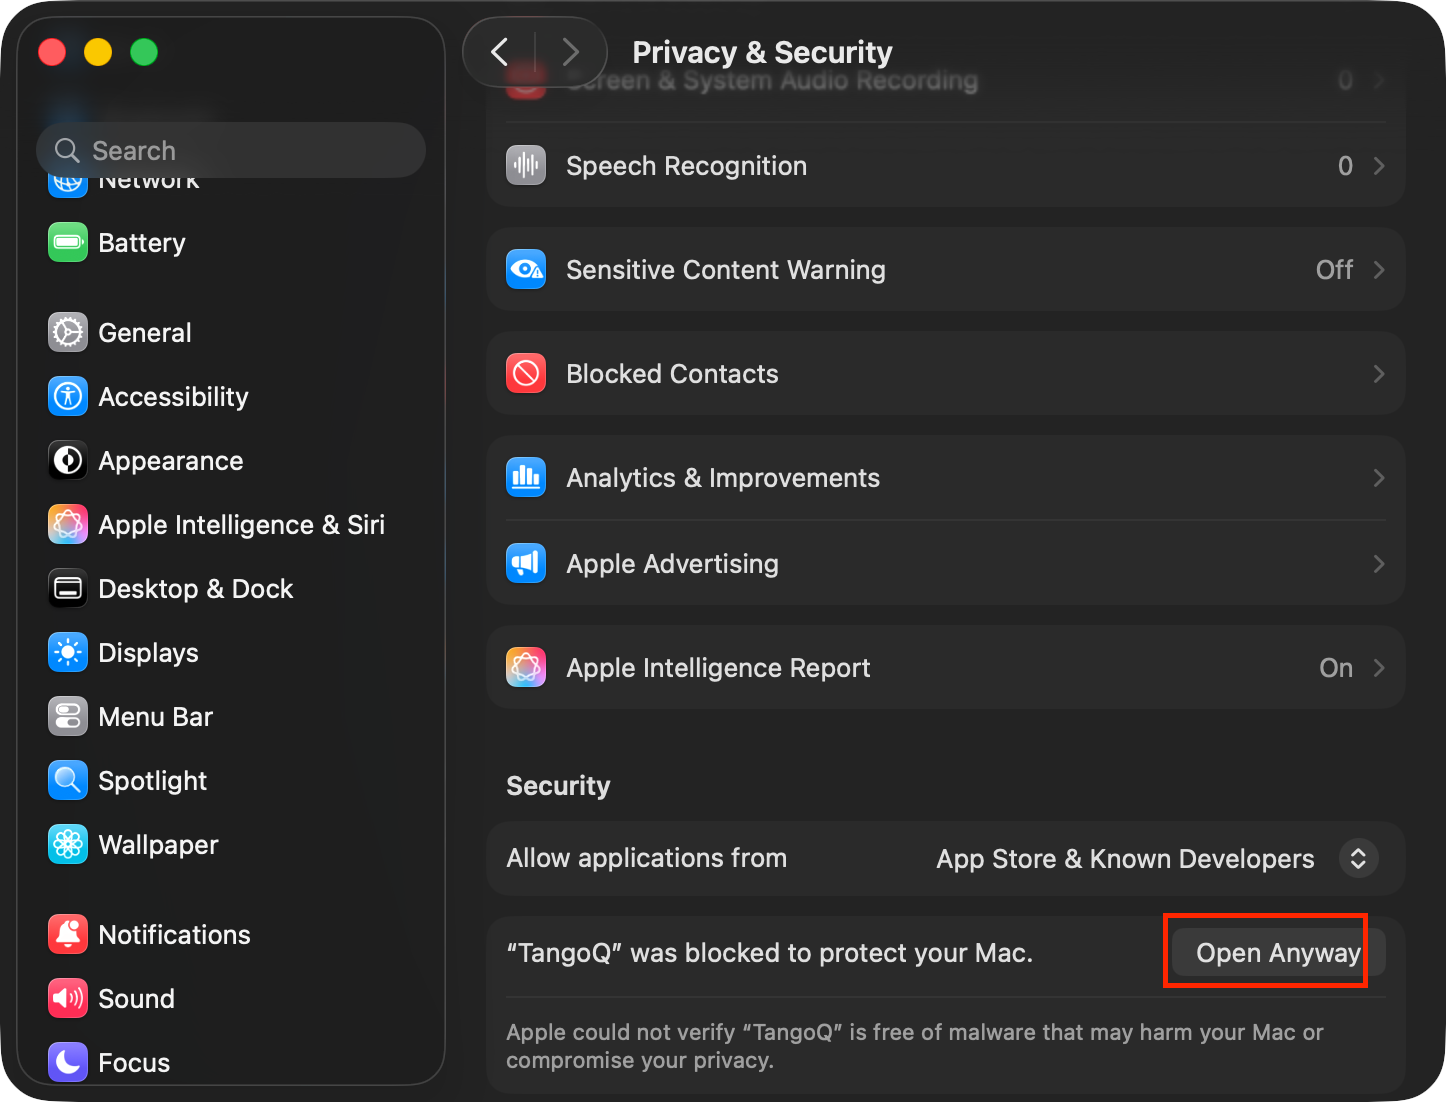The image size is (1446, 1102).
Task: Open the Focus moon icon
Action: click(x=68, y=1062)
